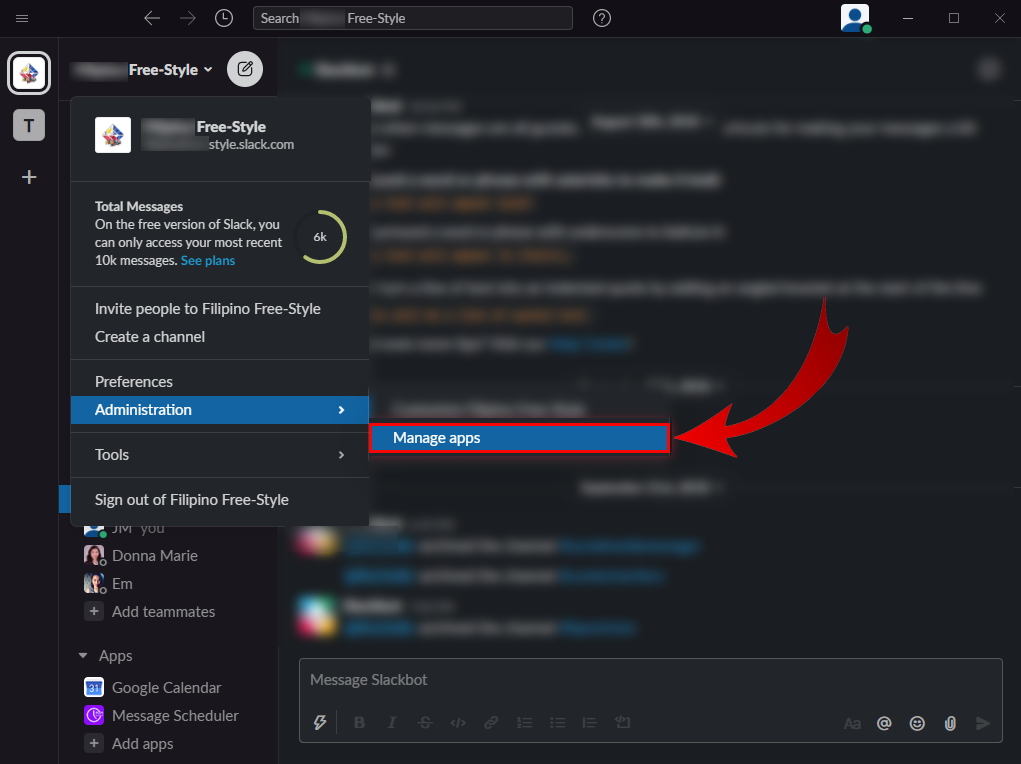Go back in history with left arrow
1021x764 pixels.
point(152,18)
